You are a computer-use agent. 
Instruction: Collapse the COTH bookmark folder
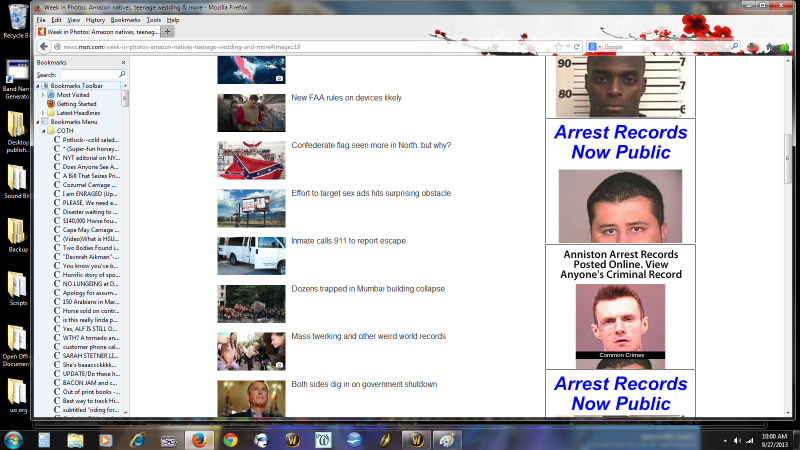(x=43, y=131)
